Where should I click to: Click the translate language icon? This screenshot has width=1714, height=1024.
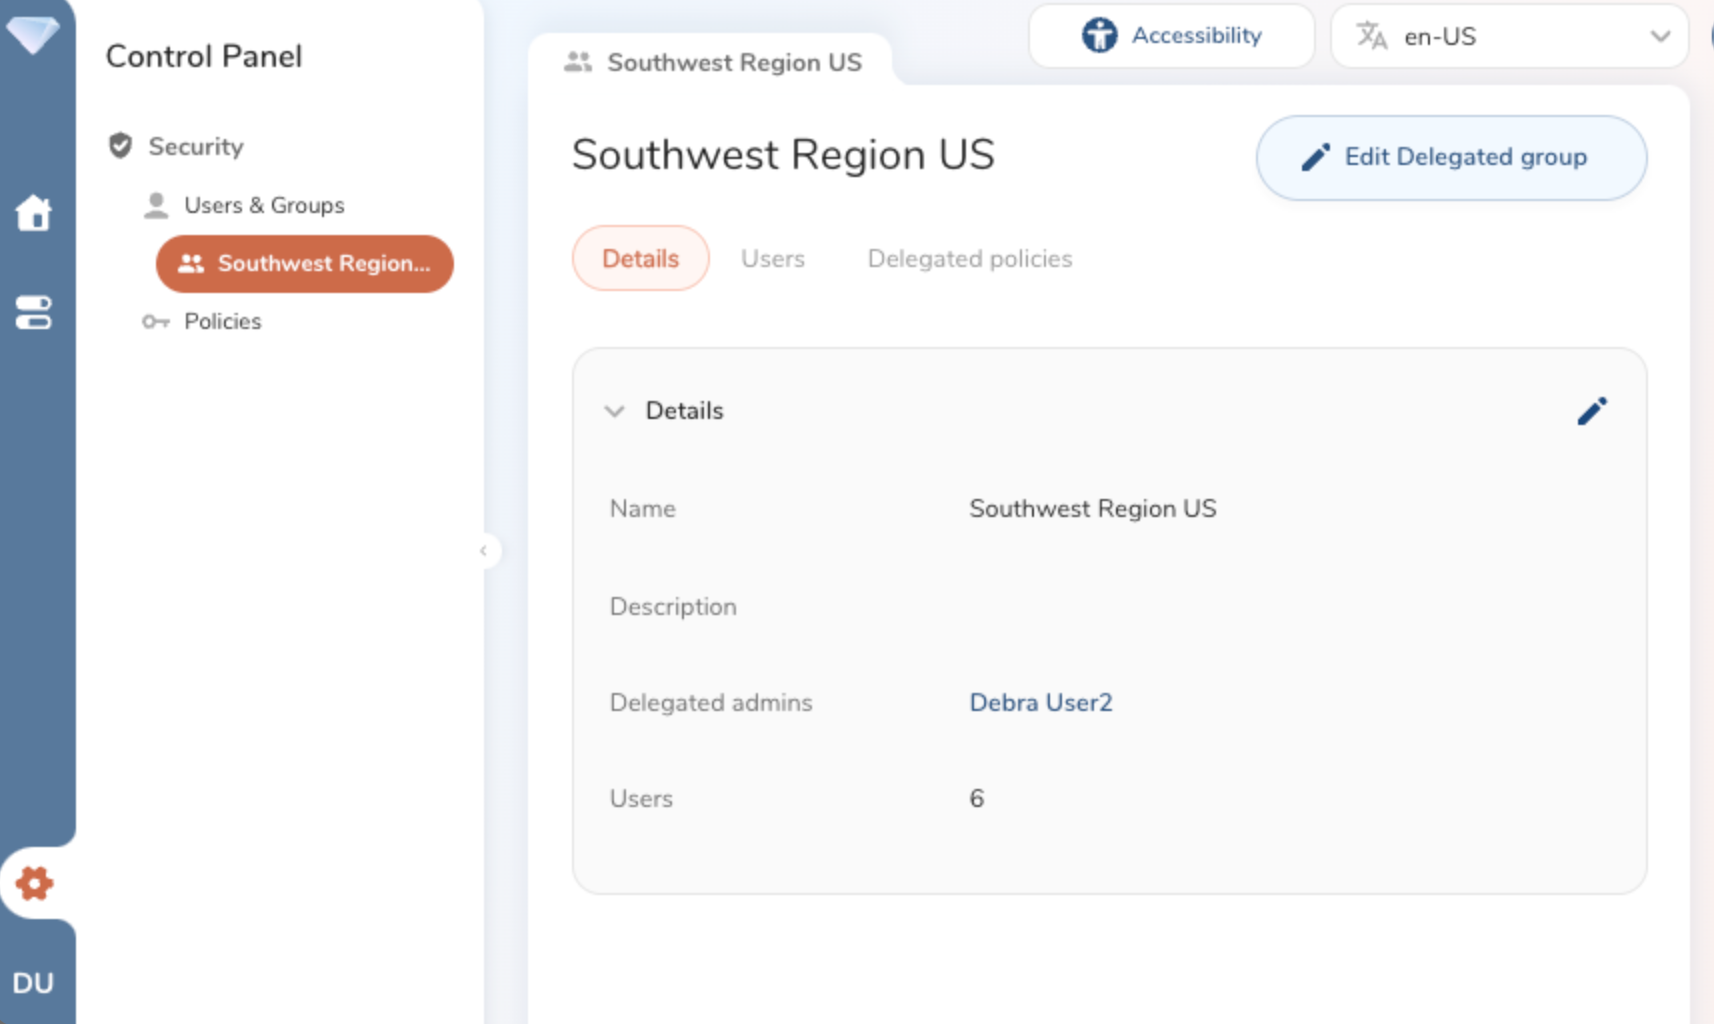(1371, 36)
